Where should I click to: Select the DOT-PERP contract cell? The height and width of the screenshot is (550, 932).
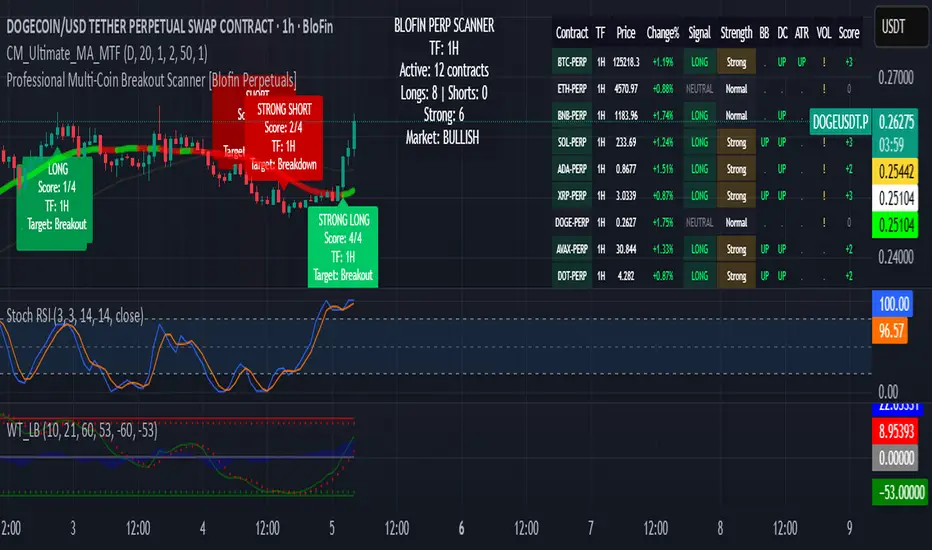(572, 276)
